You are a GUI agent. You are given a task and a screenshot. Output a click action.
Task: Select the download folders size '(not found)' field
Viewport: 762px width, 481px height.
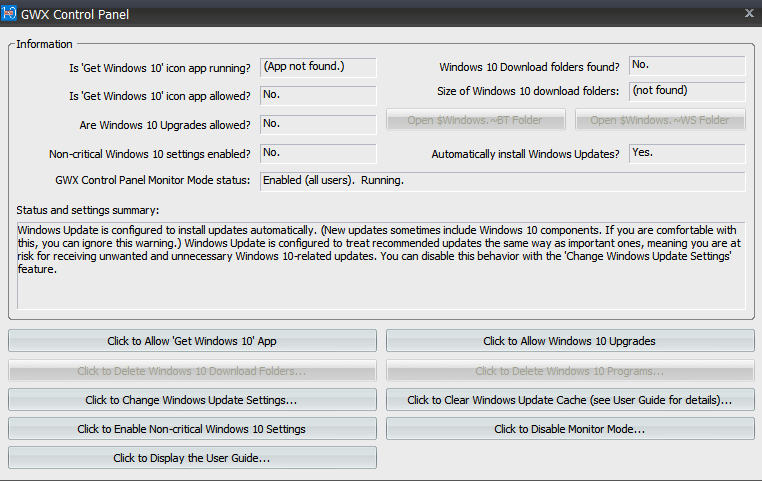[x=687, y=92]
